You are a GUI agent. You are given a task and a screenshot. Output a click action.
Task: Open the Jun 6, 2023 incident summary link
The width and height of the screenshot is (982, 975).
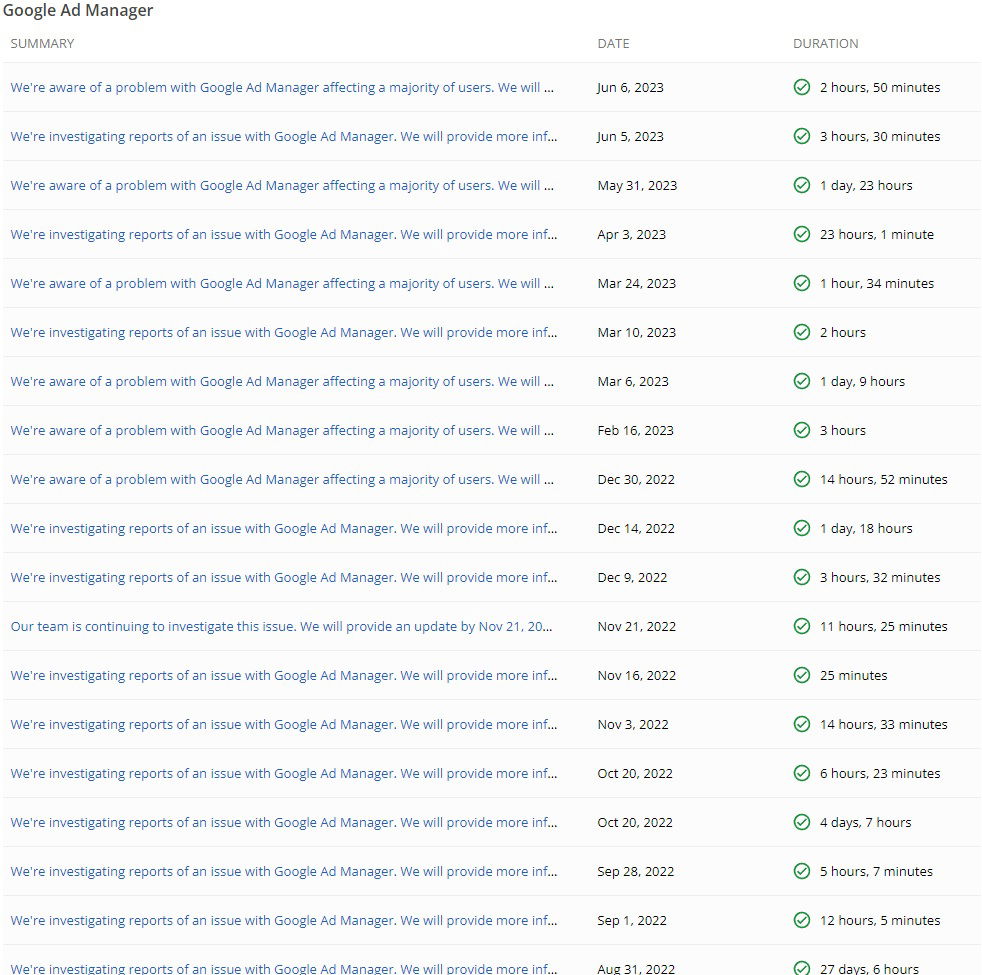point(282,87)
